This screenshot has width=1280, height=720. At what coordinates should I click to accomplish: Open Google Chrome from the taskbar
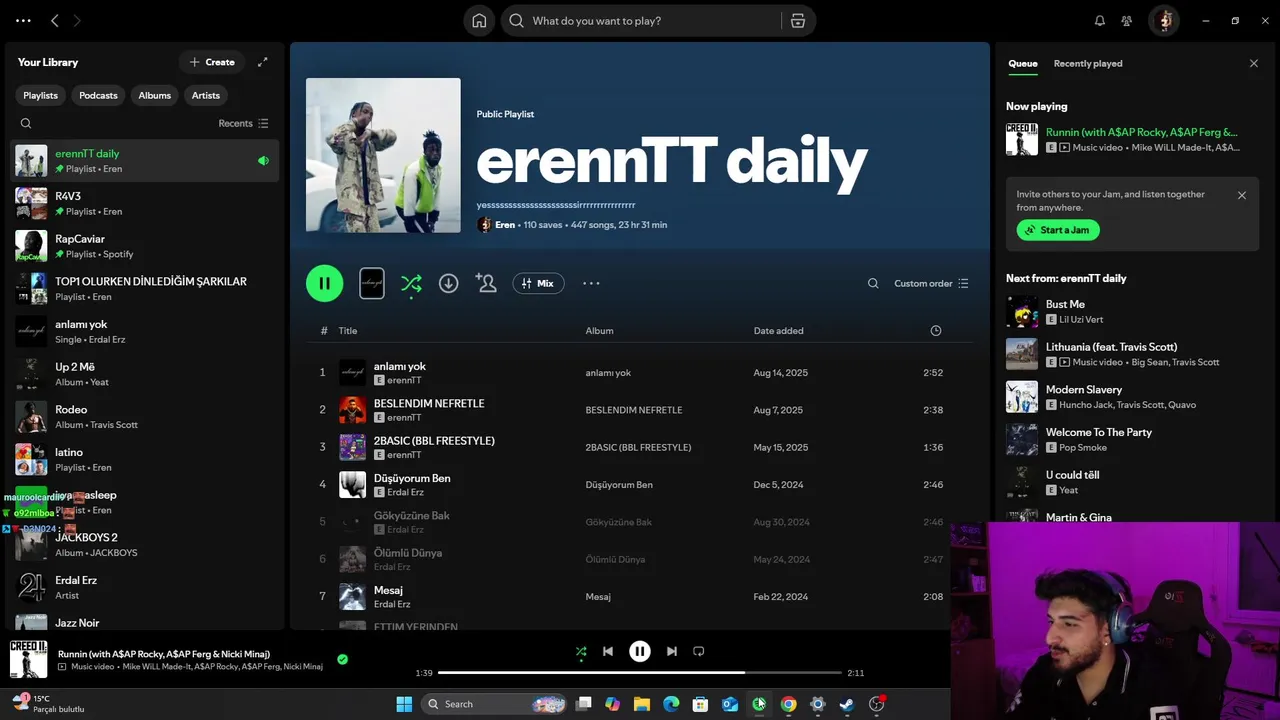[x=789, y=704]
